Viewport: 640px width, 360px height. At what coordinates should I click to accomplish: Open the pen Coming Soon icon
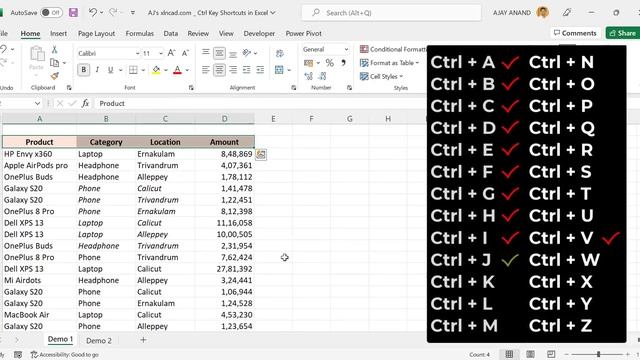pyautogui.click(x=567, y=13)
